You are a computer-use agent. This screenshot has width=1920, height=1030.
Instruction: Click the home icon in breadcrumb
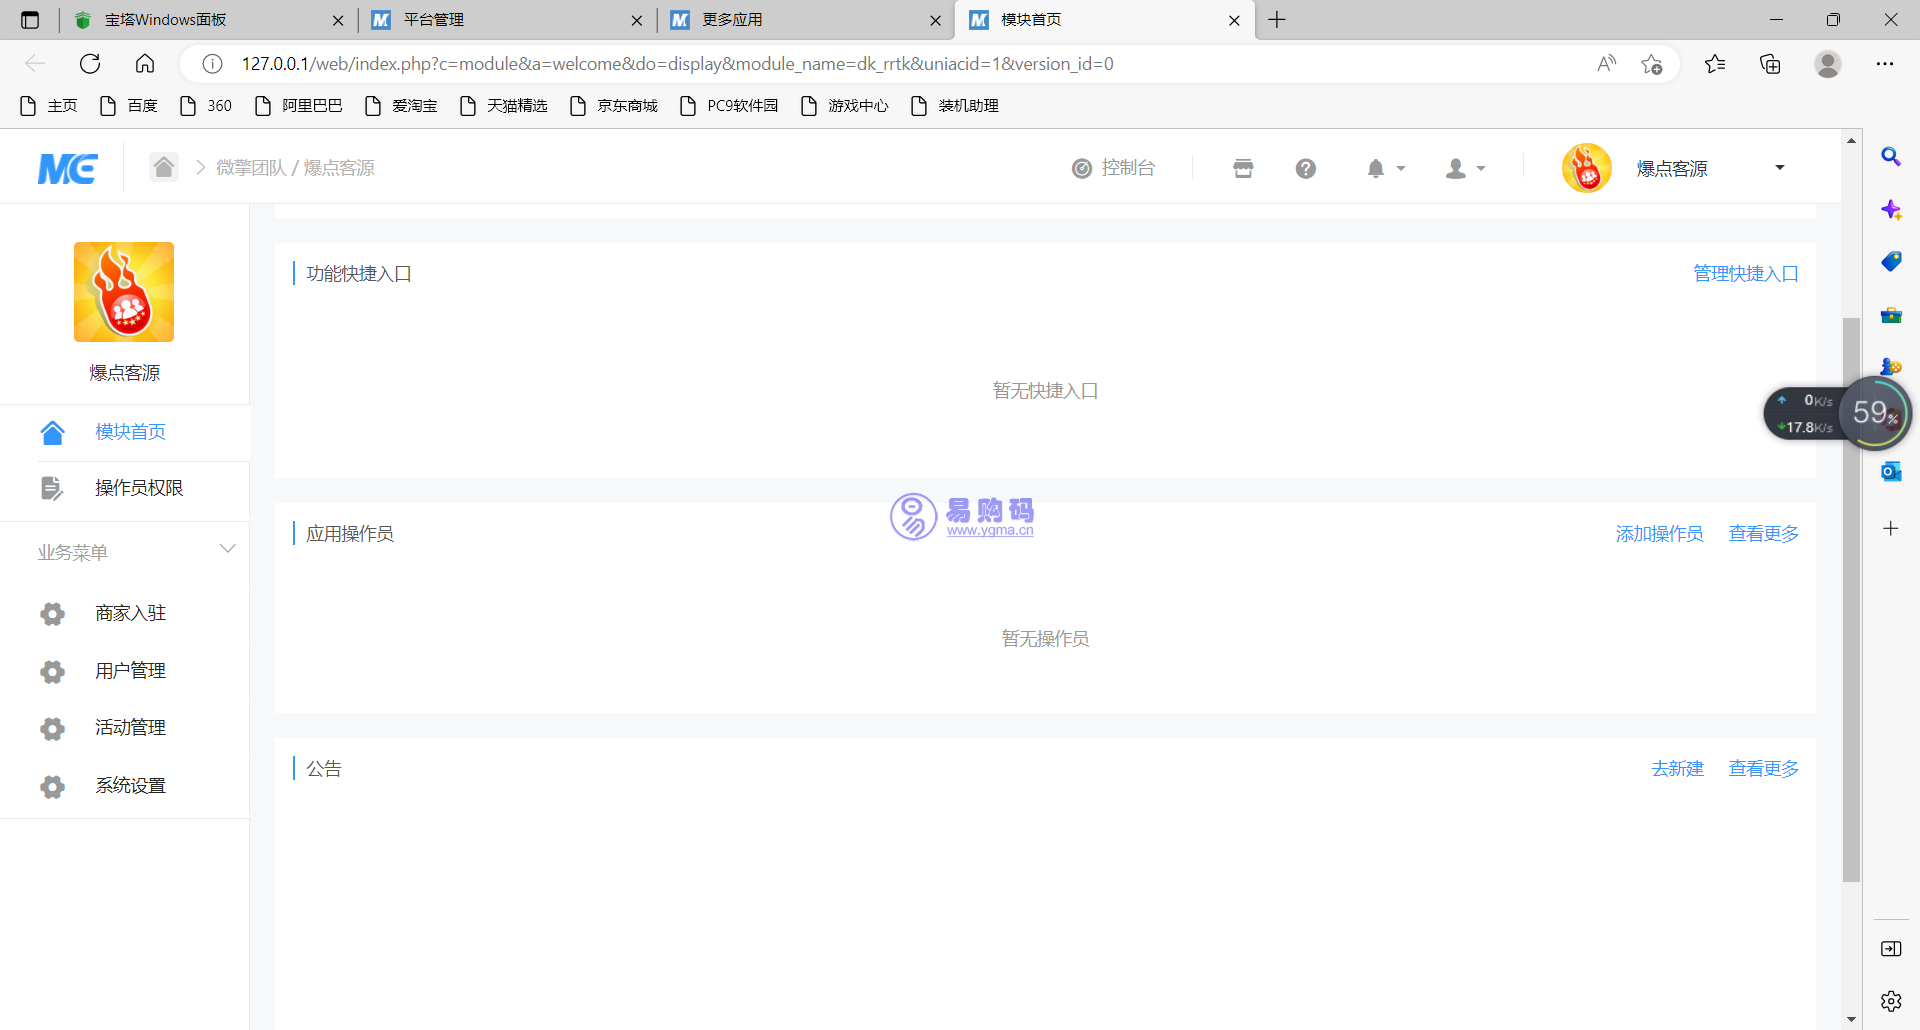[164, 167]
